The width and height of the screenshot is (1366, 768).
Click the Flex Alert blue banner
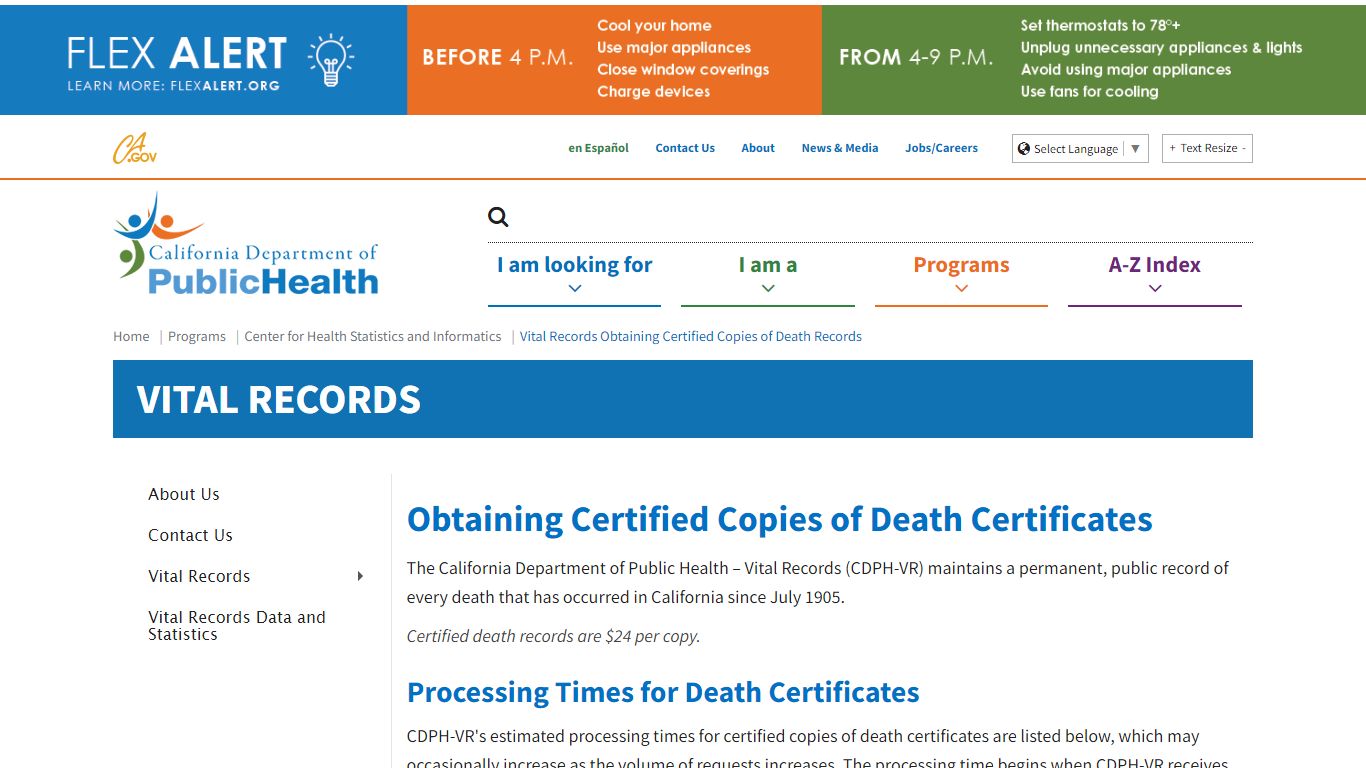click(x=203, y=60)
